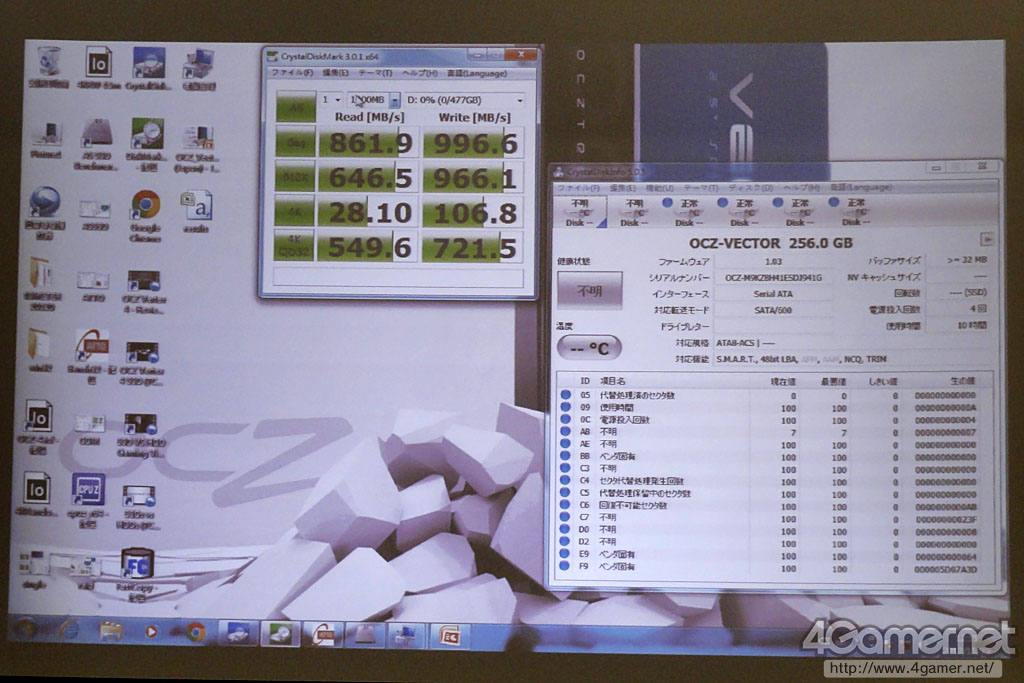Open Windows Explorer folder icon on the taskbar
Screen dimensions: 1024x683
[111, 631]
